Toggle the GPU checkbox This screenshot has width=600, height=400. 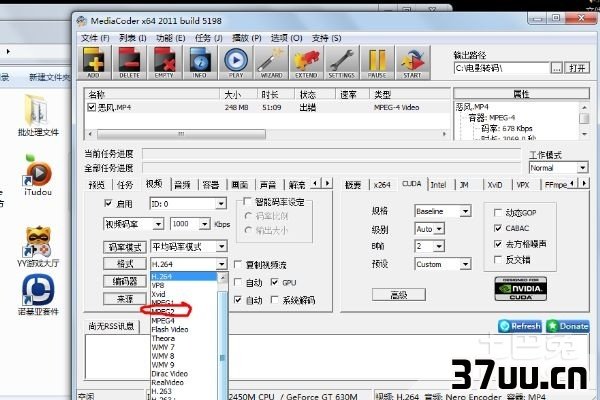274,282
